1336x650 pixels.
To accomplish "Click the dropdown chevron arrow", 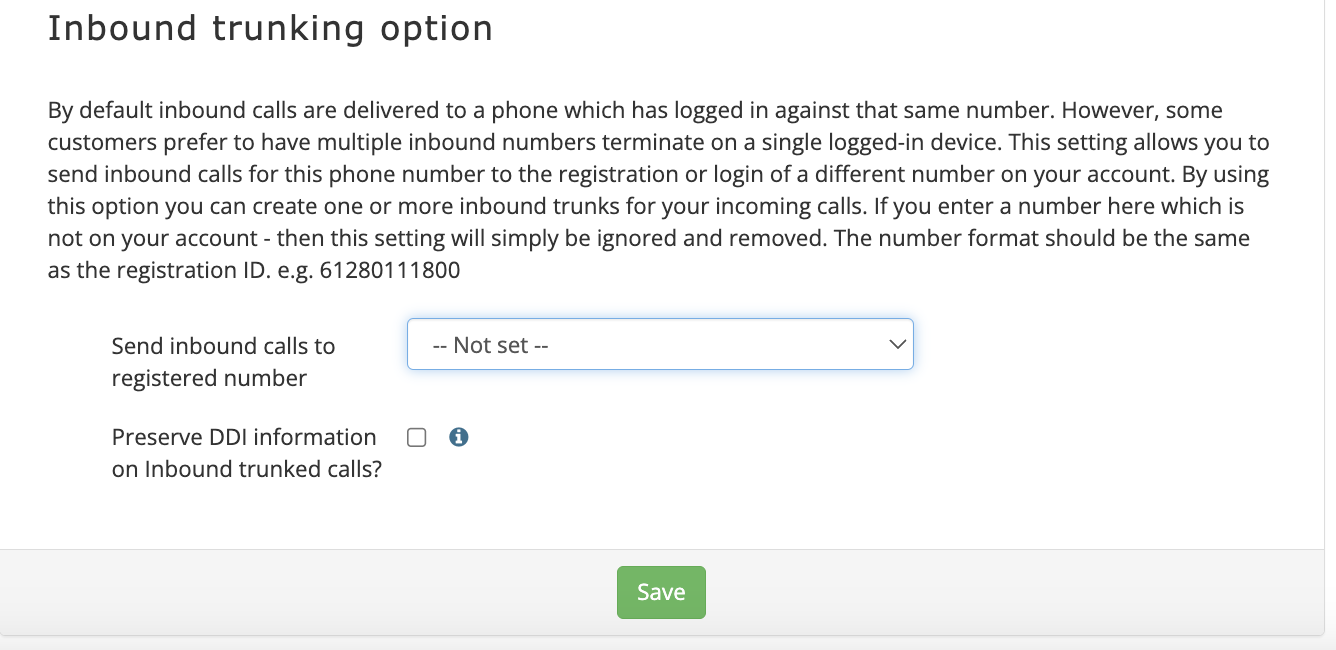I will (897, 343).
